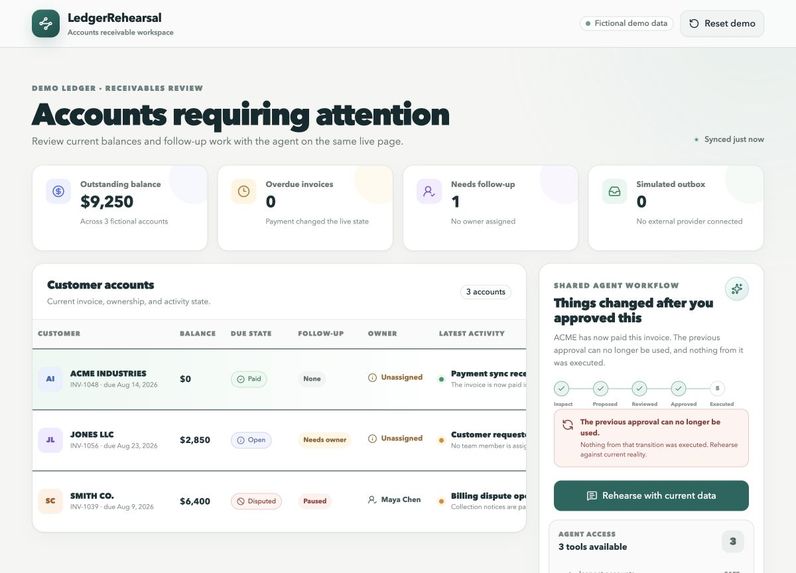Click the Fictional demo data badge
Viewport: 796px width, 573px height.
tap(626, 23)
